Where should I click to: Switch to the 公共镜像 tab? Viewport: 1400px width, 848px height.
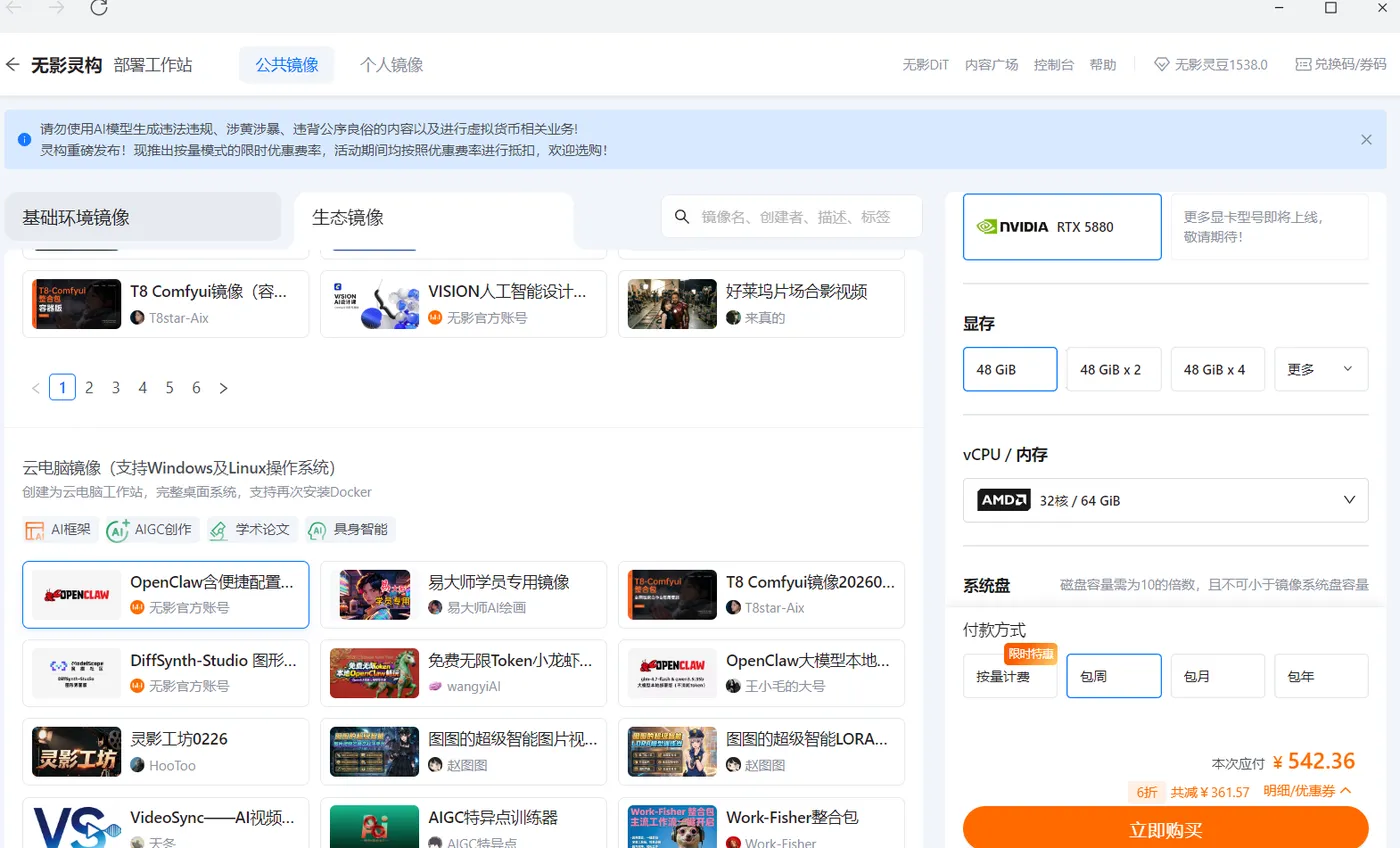point(287,65)
